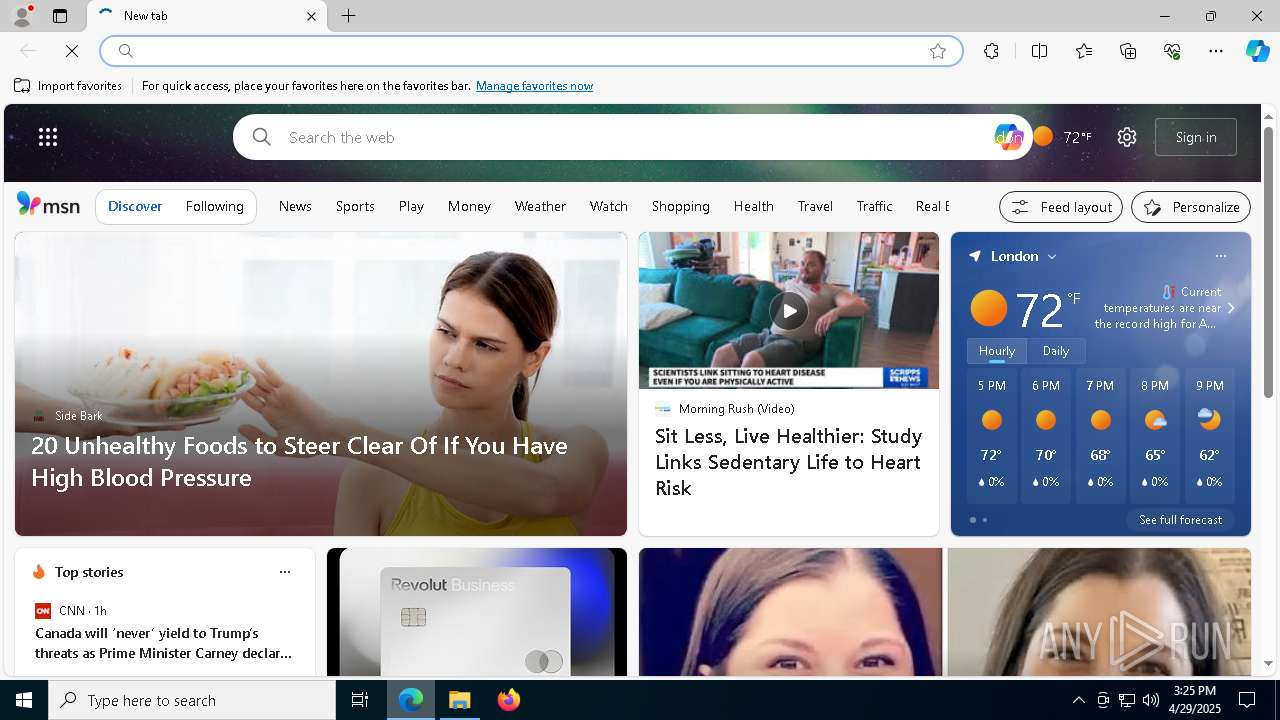Open the Sports section
Screen dimensions: 1280x720
(355, 206)
